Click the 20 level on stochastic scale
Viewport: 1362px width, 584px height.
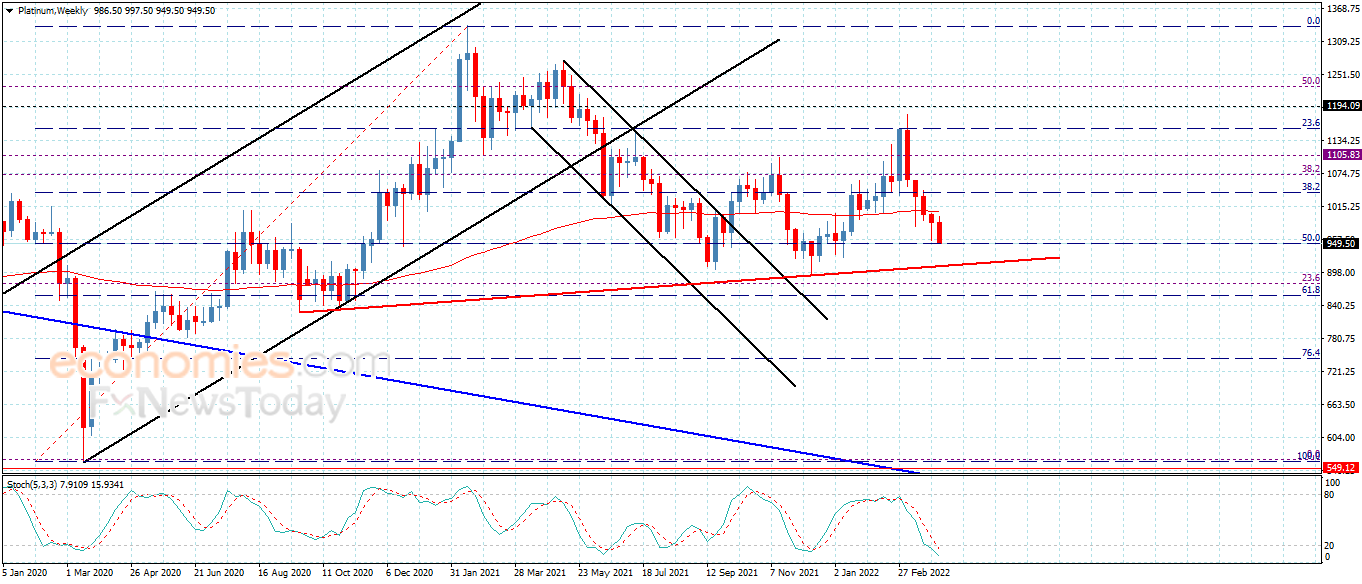coord(1329,545)
